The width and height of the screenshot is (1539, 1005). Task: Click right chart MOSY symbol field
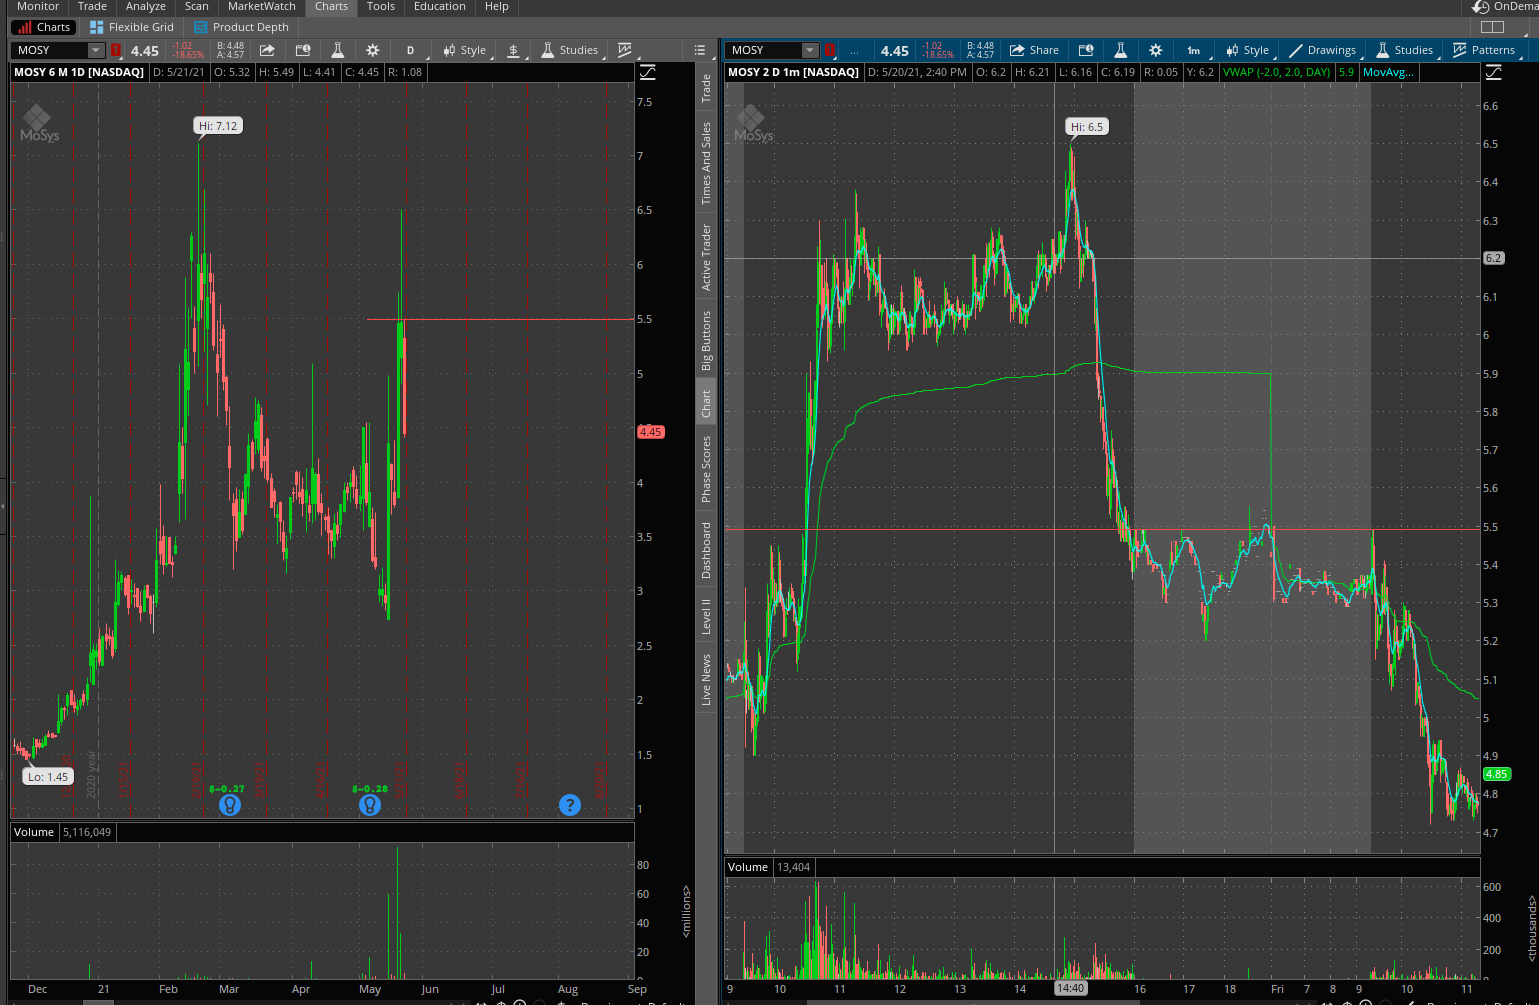coord(764,50)
